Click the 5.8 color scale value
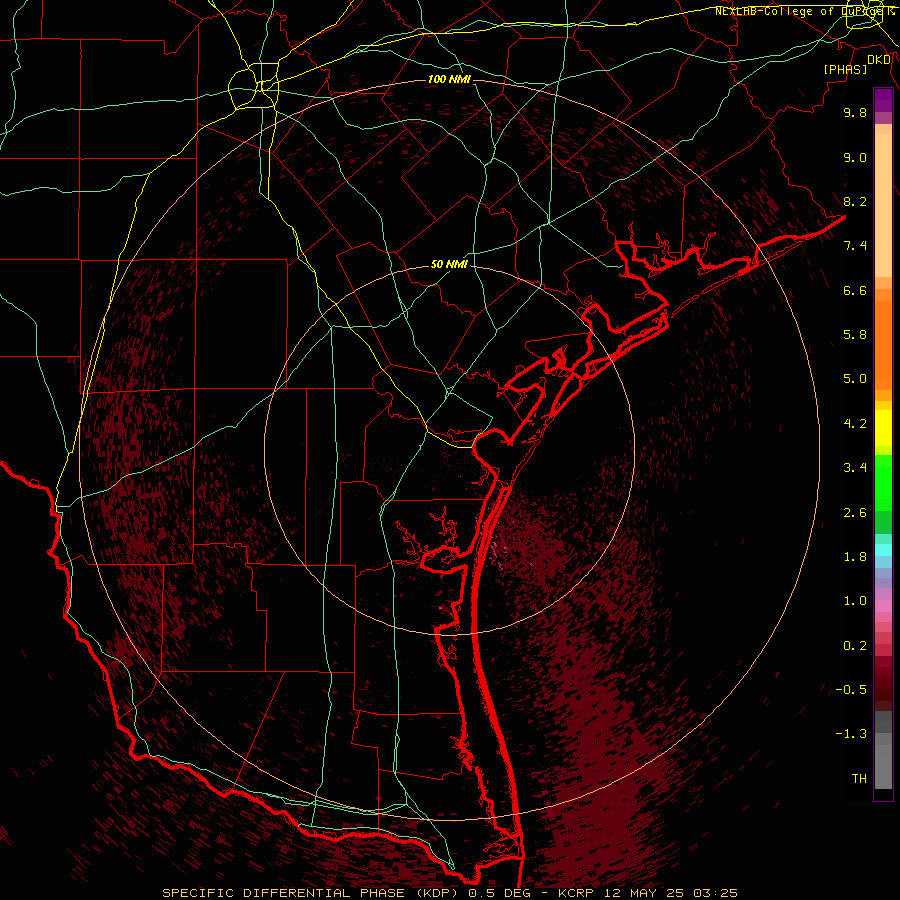 coord(855,335)
